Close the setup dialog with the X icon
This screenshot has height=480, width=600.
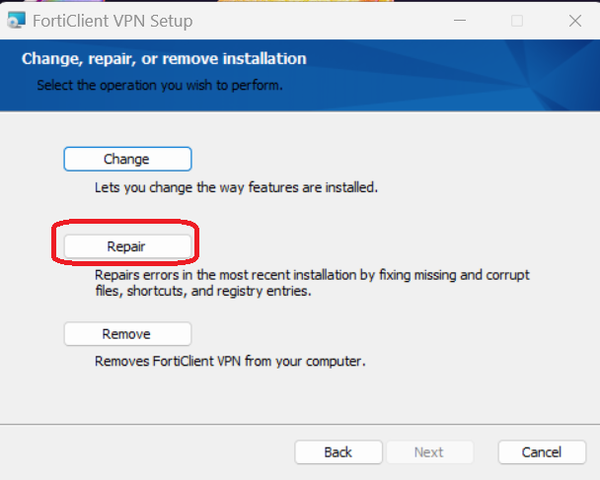[x=575, y=21]
